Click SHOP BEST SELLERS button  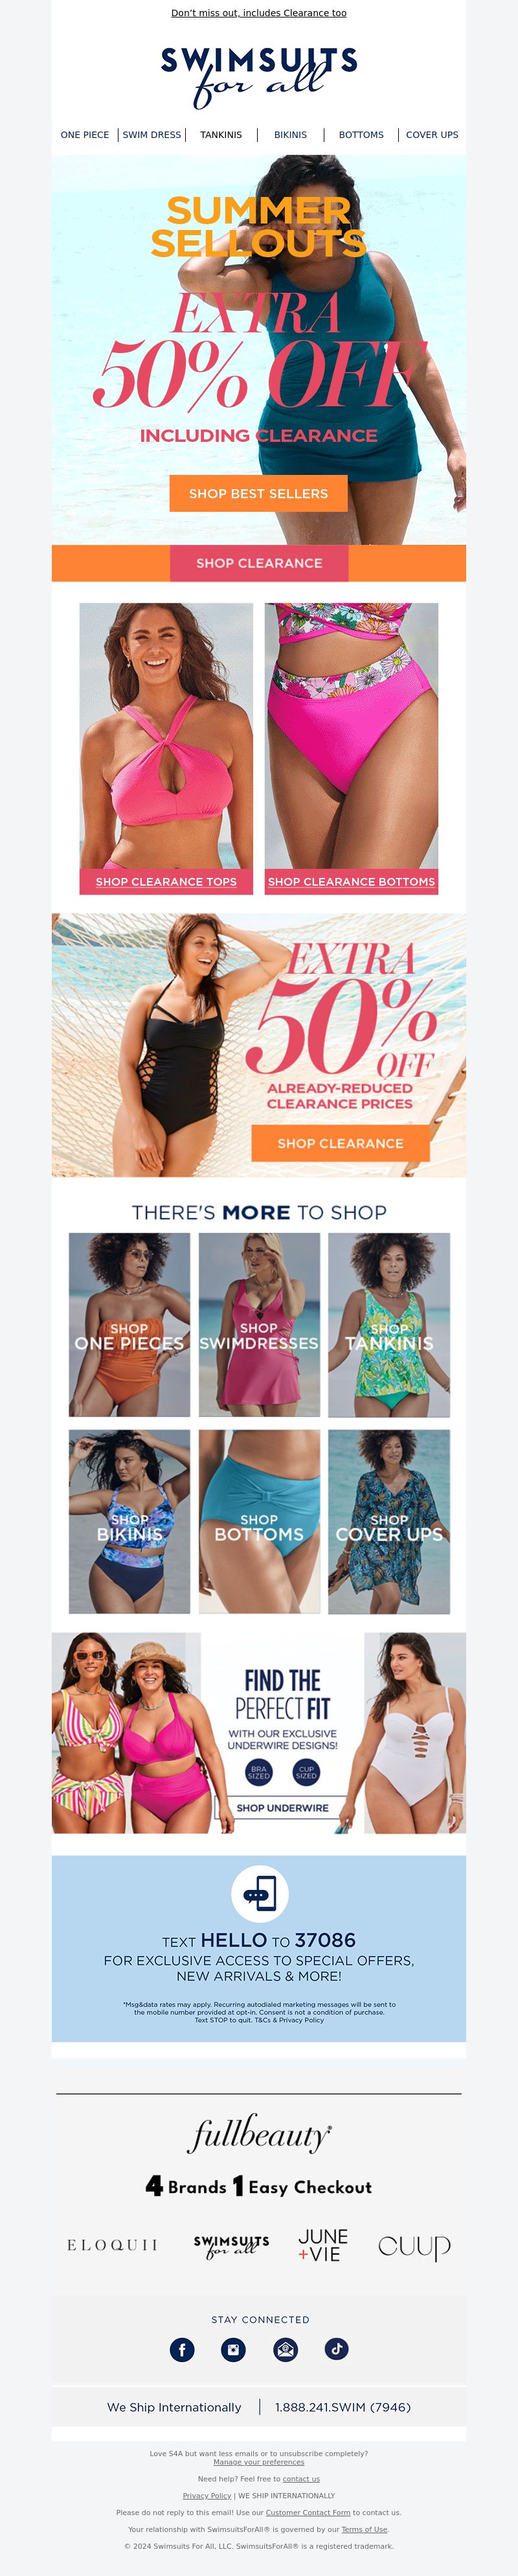tap(259, 493)
